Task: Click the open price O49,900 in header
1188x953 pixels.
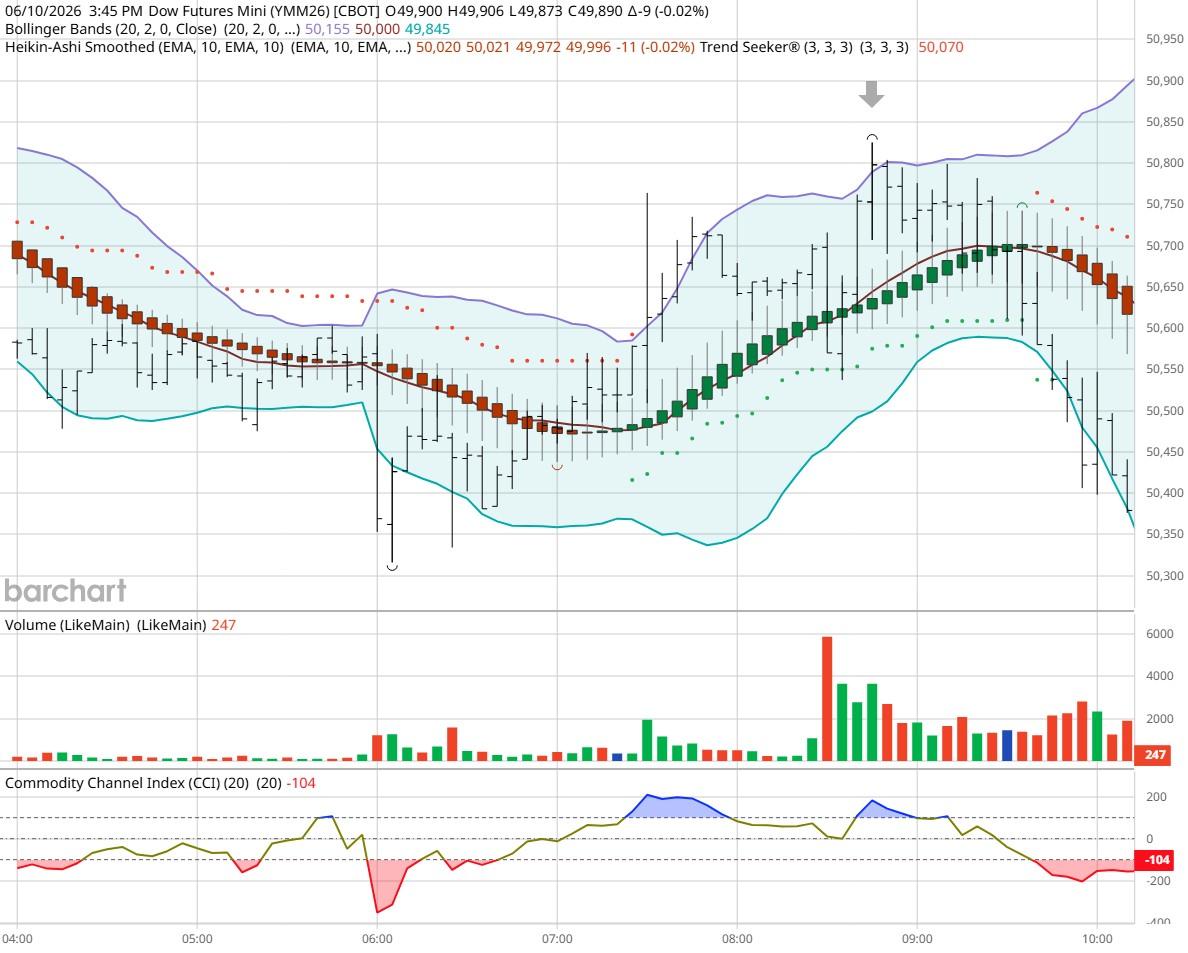Action: (414, 11)
